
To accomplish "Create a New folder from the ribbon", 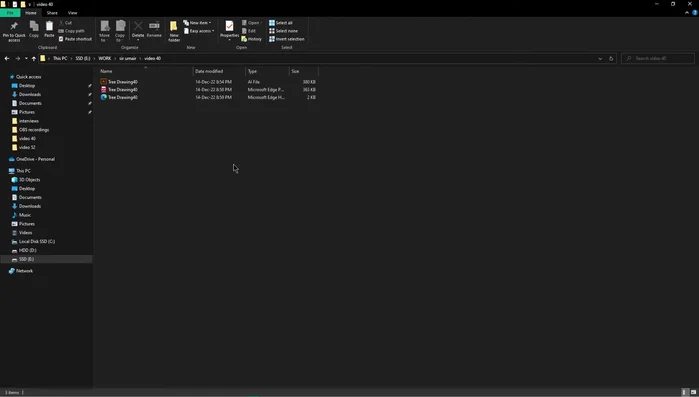I will tap(174, 31).
